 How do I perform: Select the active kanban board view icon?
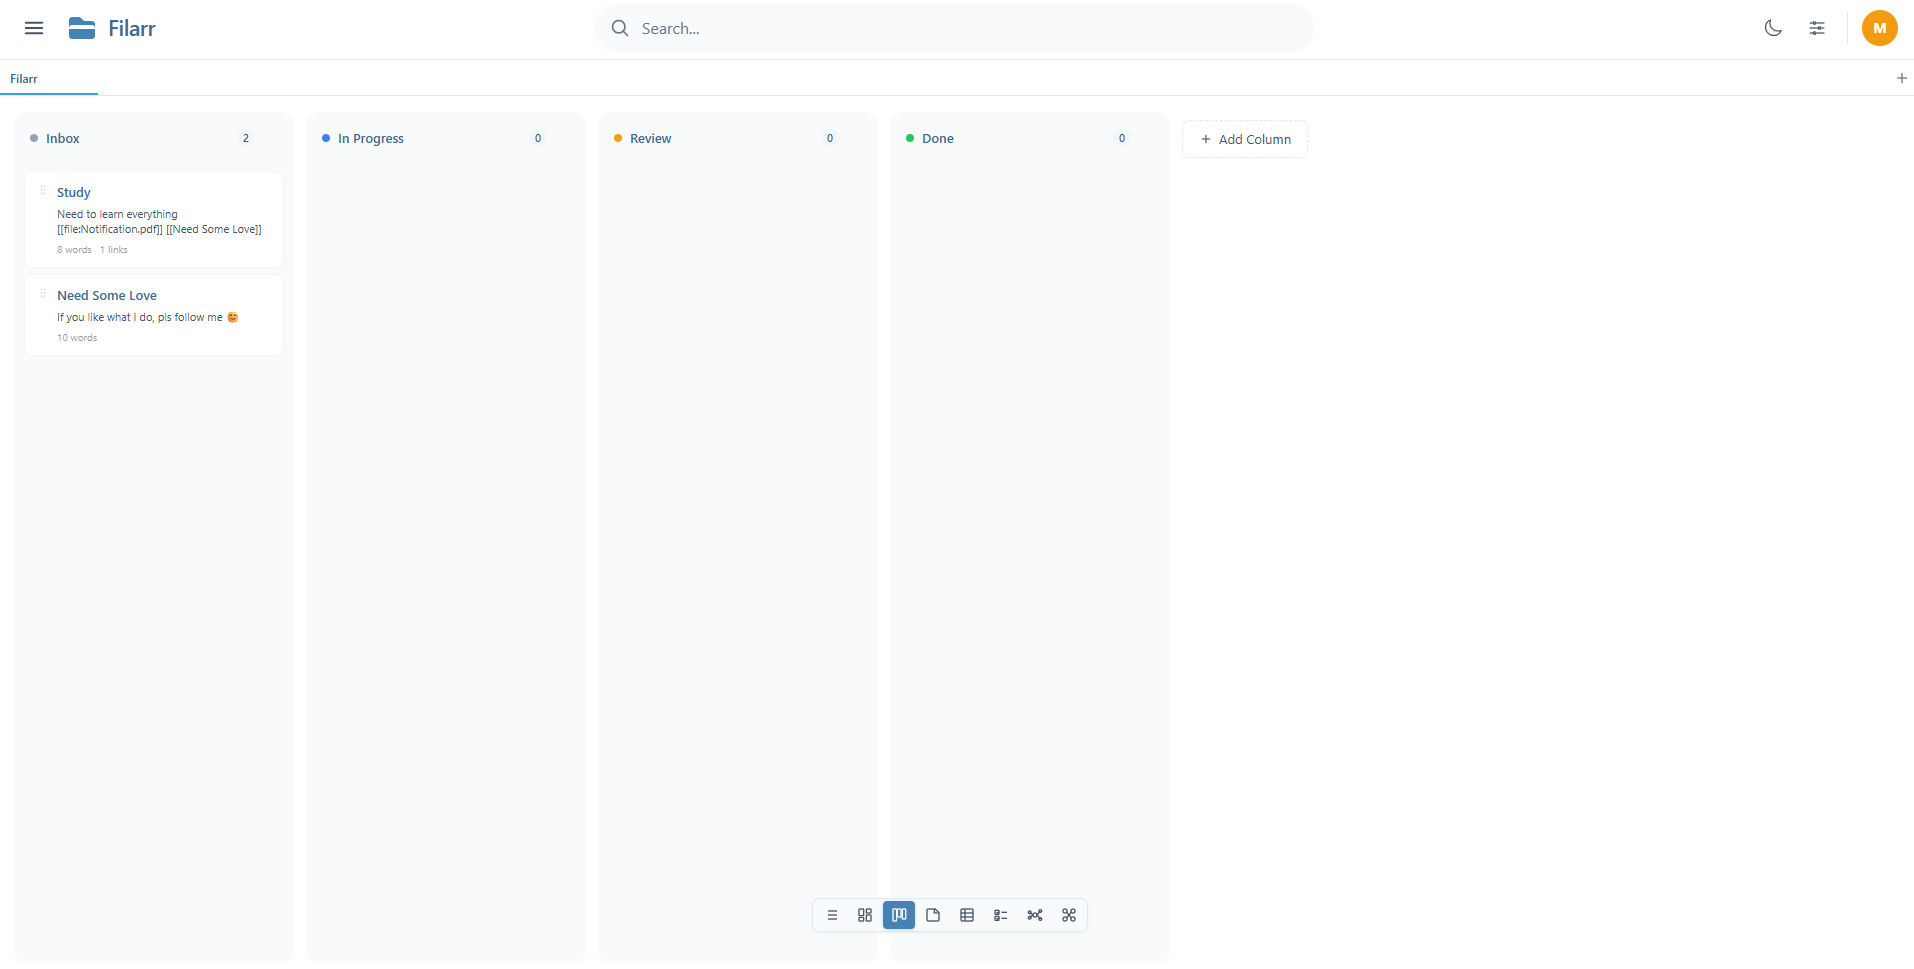click(x=899, y=914)
